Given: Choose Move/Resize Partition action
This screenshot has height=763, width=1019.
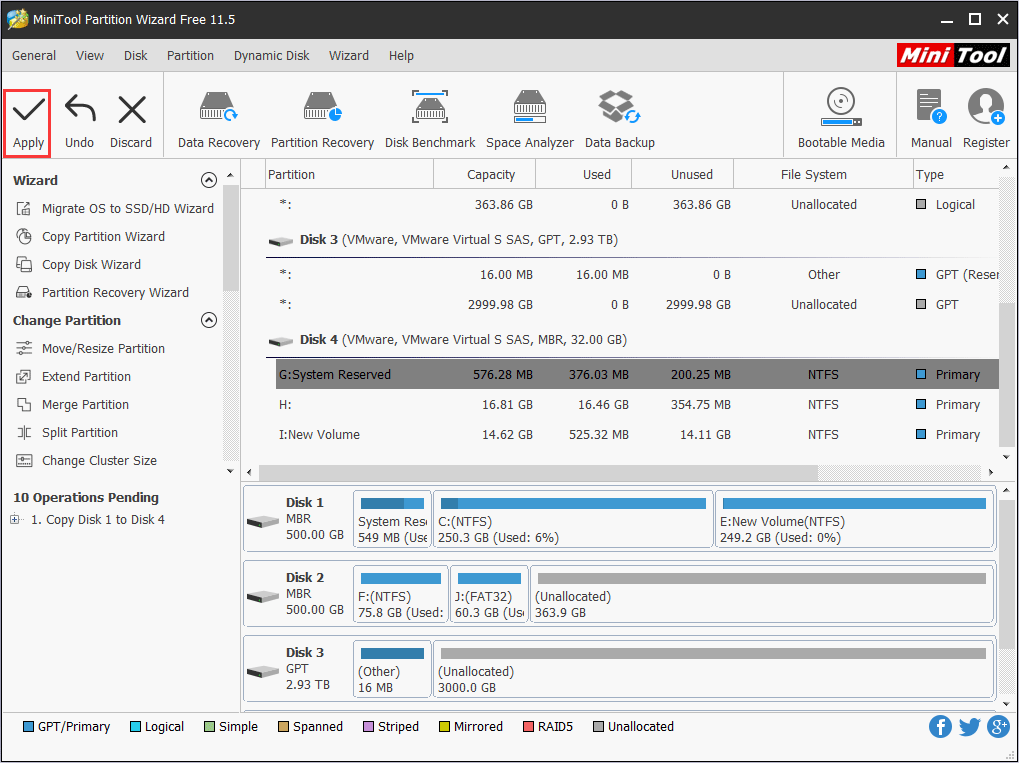Looking at the screenshot, I should (90, 348).
